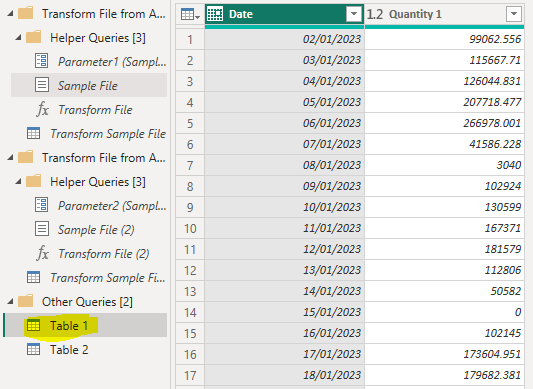The height and width of the screenshot is (389, 533).
Task: Click the quantity cell 179682.381
Action: 444,375
